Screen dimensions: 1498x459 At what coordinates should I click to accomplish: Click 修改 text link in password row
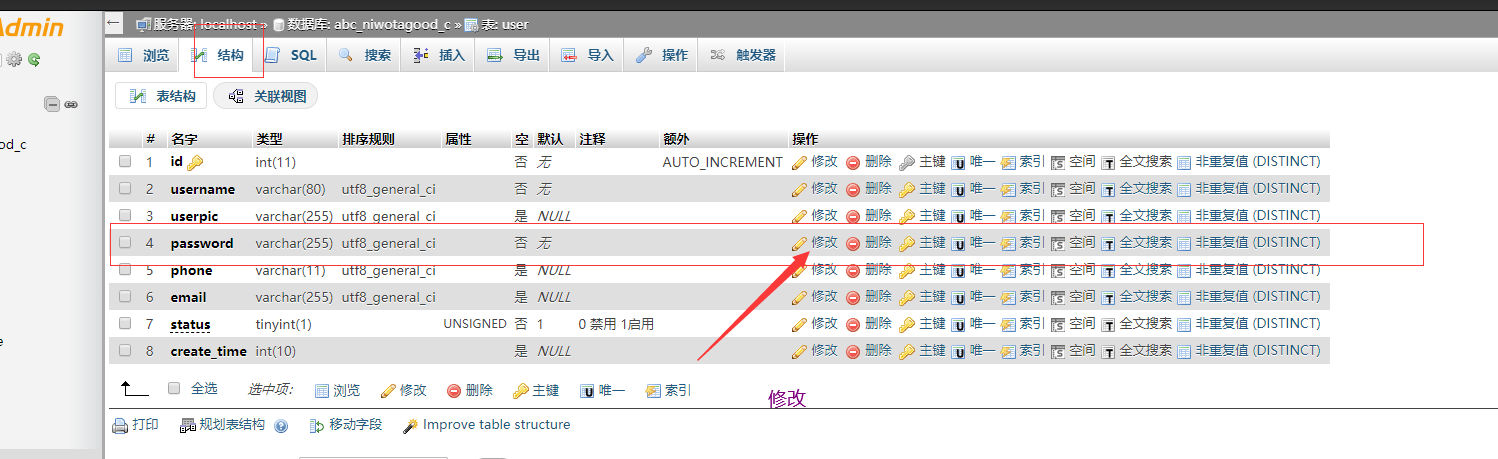pos(824,242)
